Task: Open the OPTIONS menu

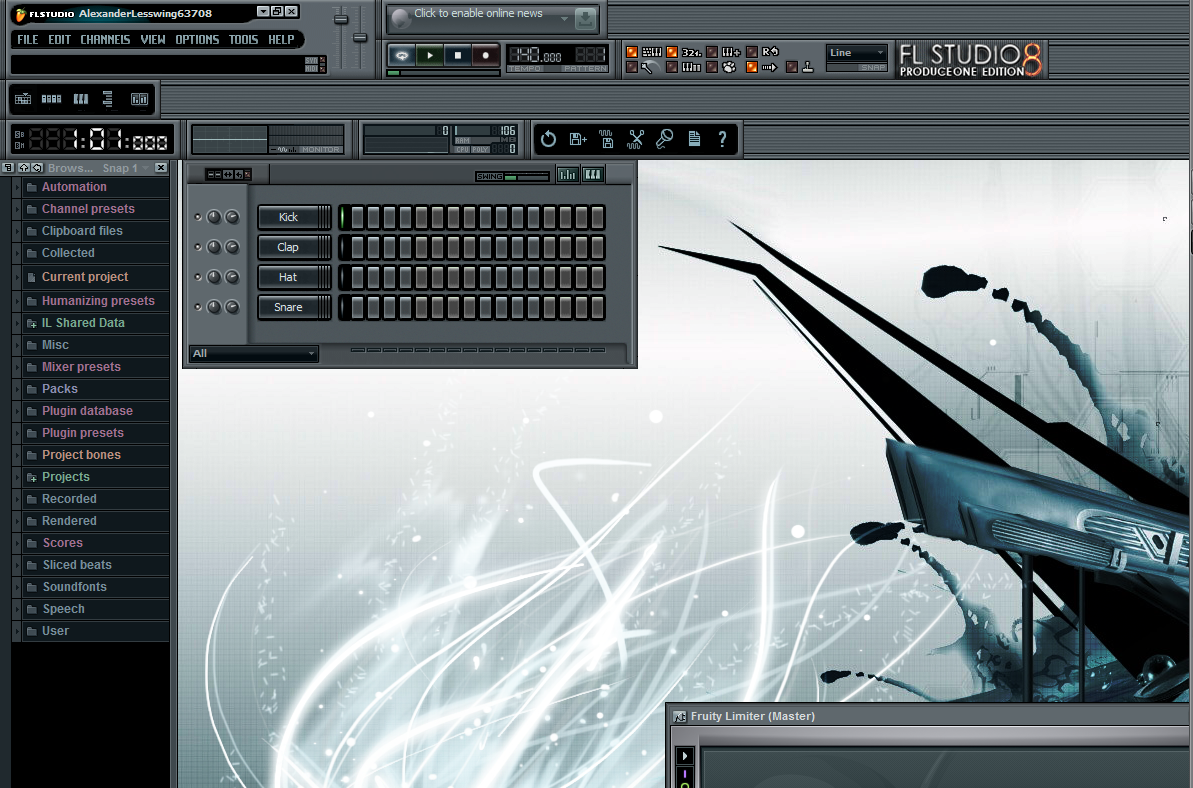Action: (x=197, y=40)
